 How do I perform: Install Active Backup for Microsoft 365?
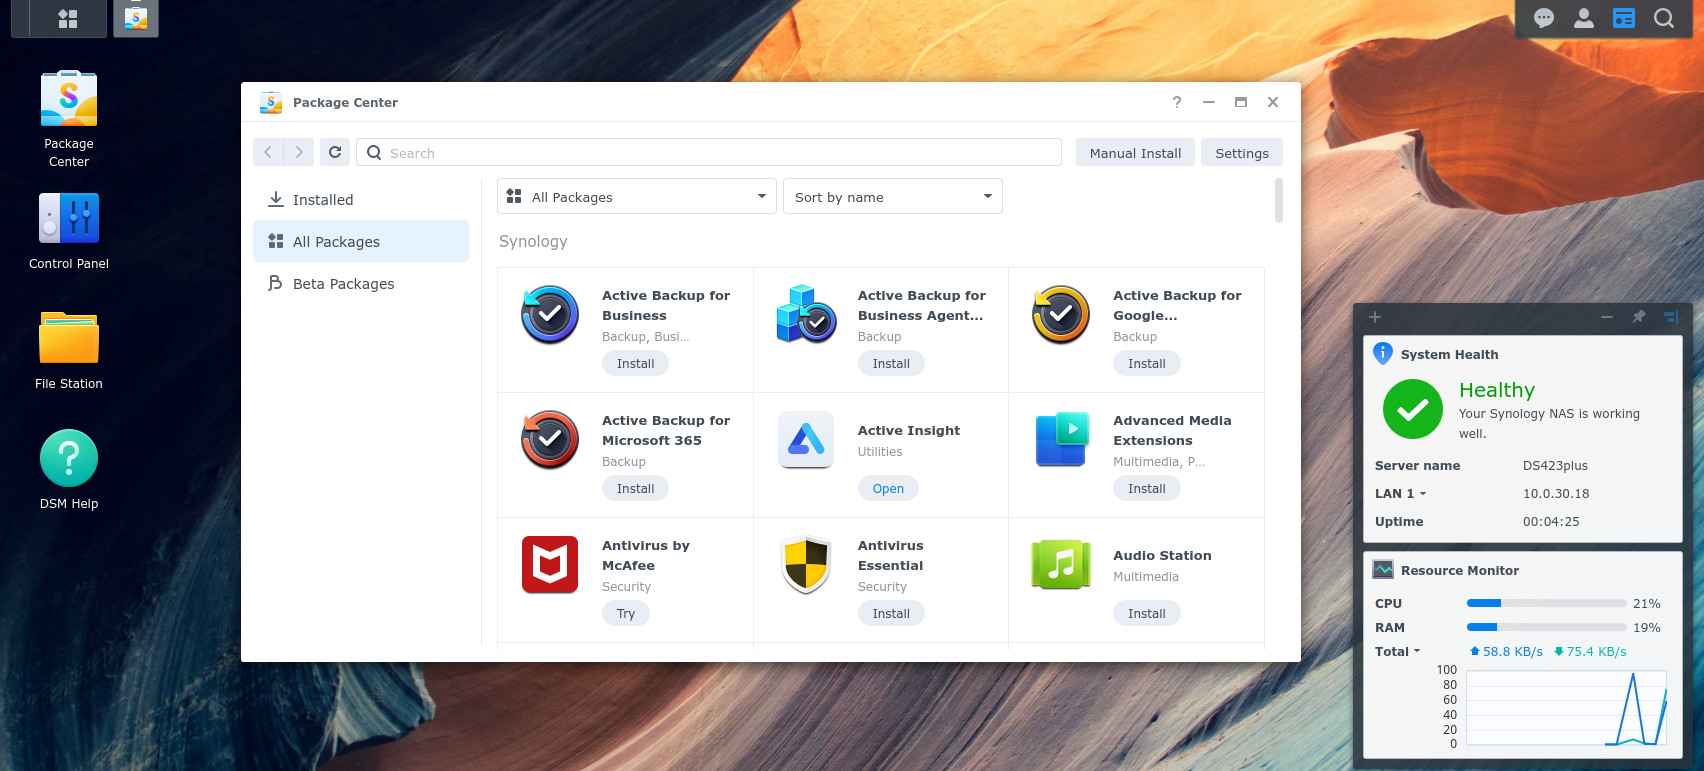[x=635, y=488]
